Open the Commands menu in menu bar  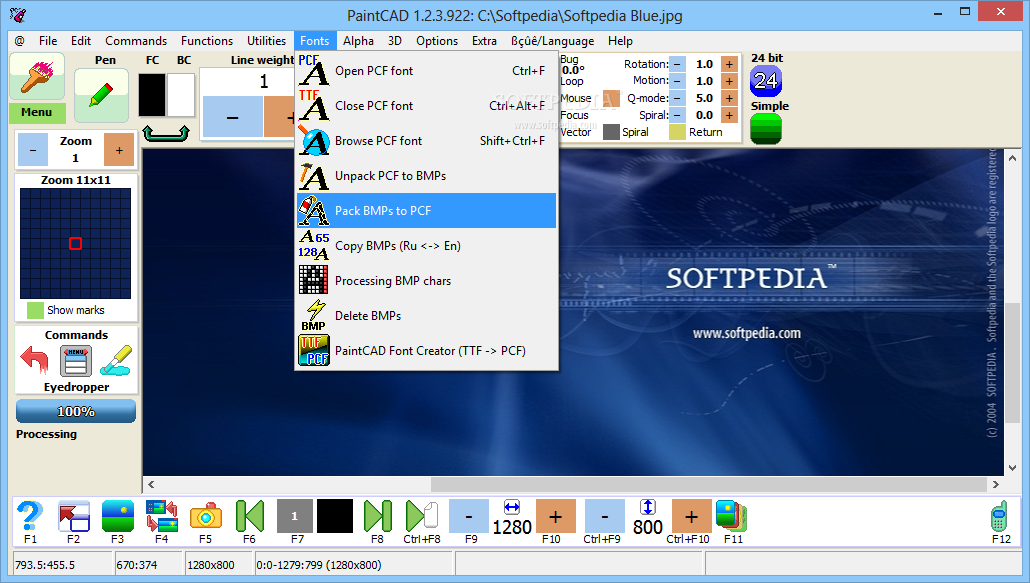[136, 41]
